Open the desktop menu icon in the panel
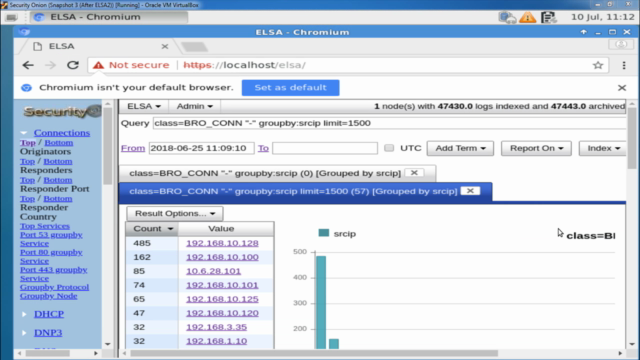The height and width of the screenshot is (360, 640). point(11,17)
